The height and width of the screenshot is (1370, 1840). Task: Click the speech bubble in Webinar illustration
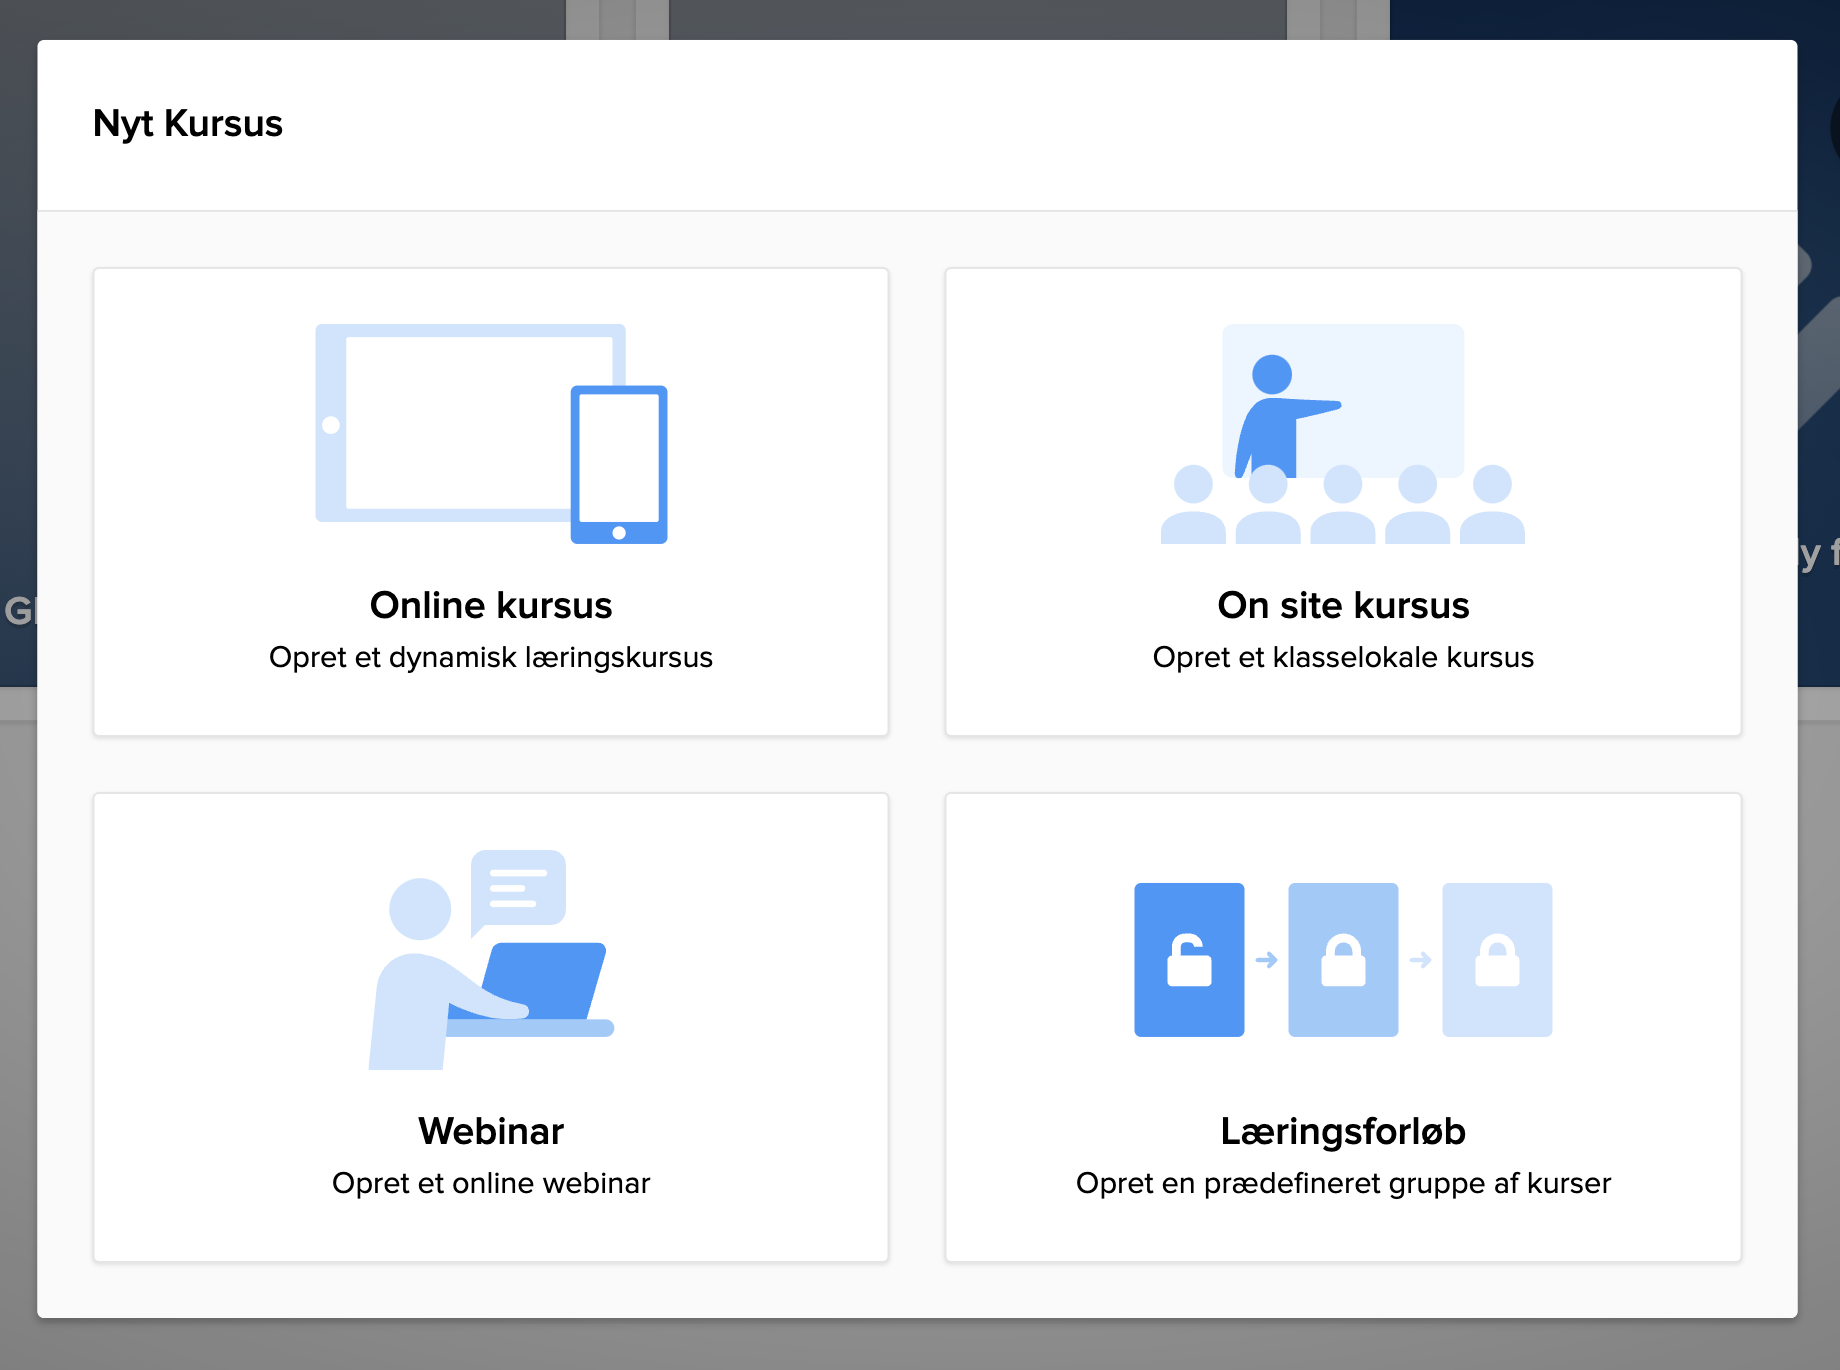(518, 888)
